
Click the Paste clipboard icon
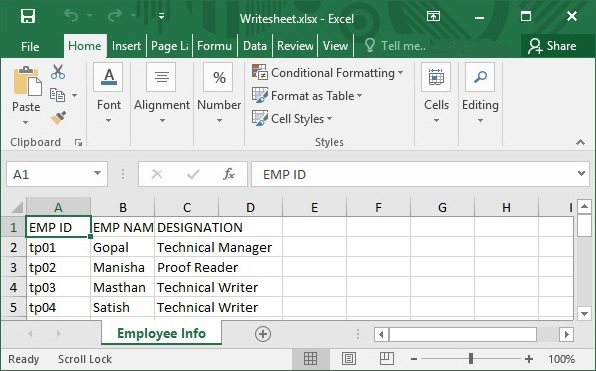27,81
